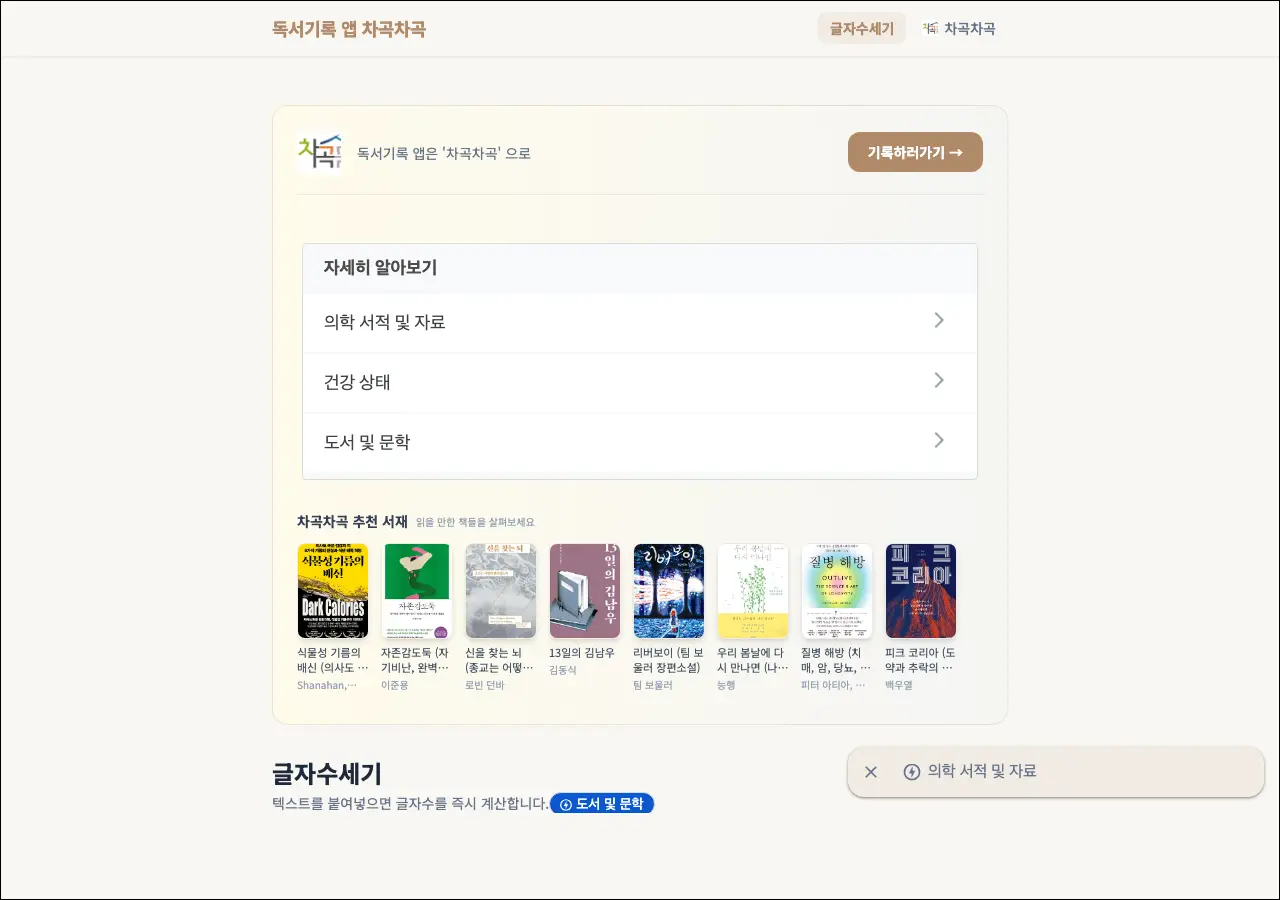Viewport: 1280px width, 900px height.
Task: Expand the 건강 상태 chevron arrow
Action: point(938,381)
